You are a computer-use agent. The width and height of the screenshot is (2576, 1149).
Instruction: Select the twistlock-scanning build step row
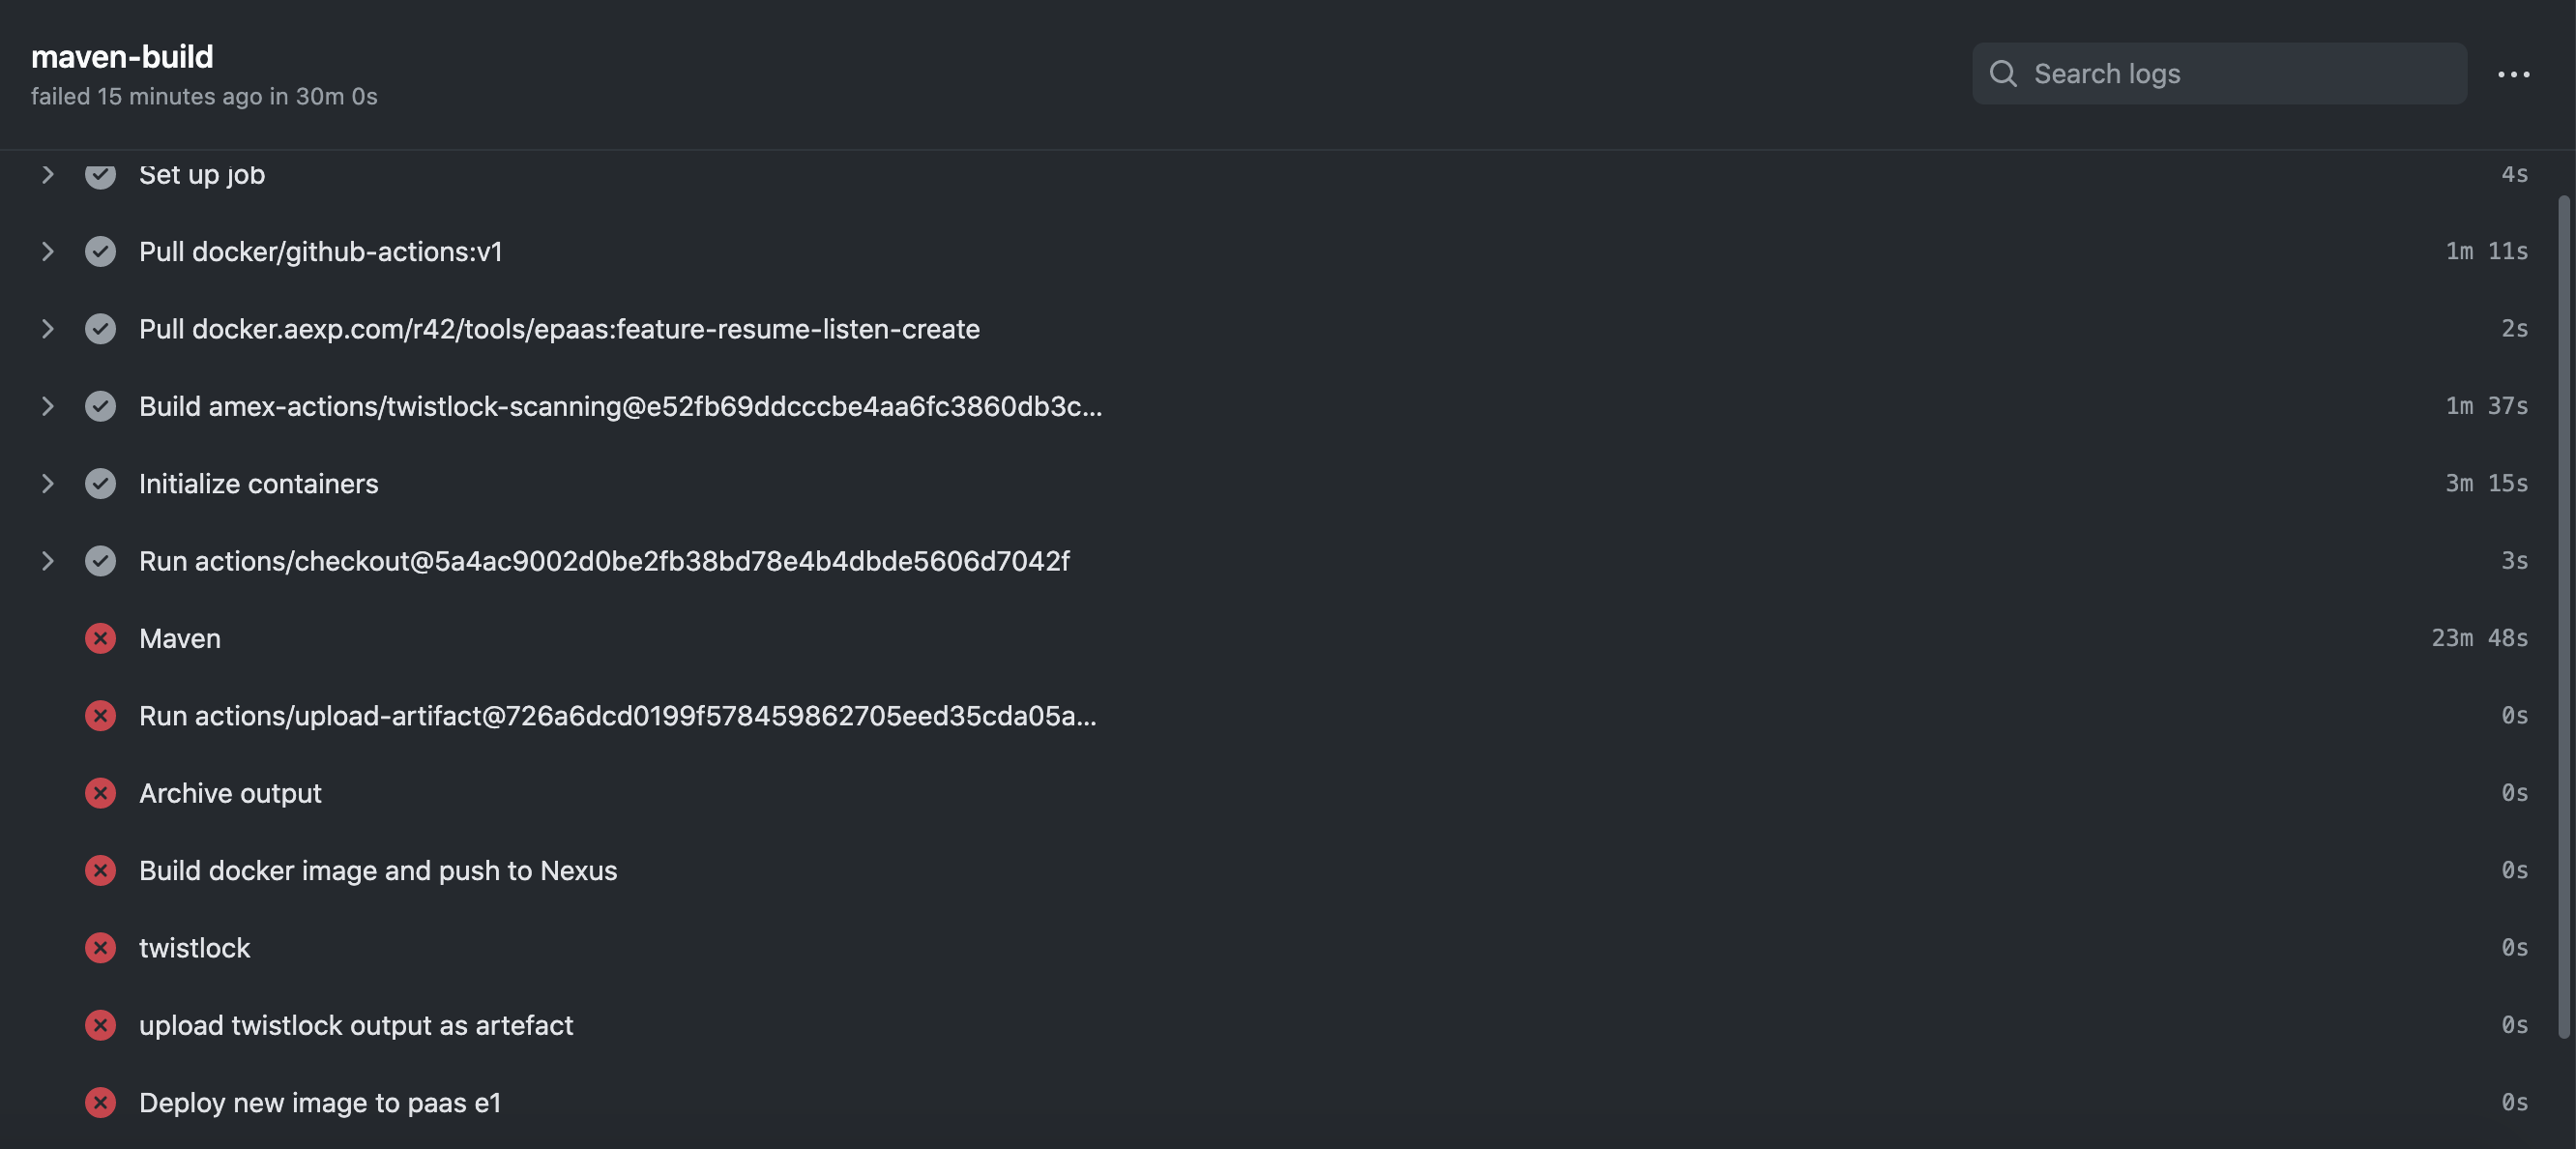coord(620,406)
